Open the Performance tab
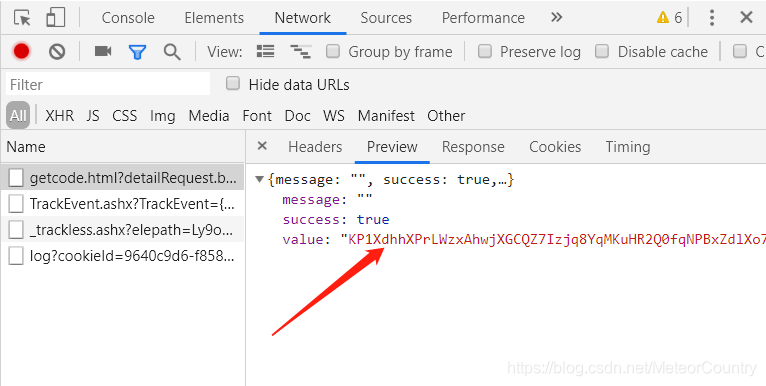 click(x=483, y=18)
